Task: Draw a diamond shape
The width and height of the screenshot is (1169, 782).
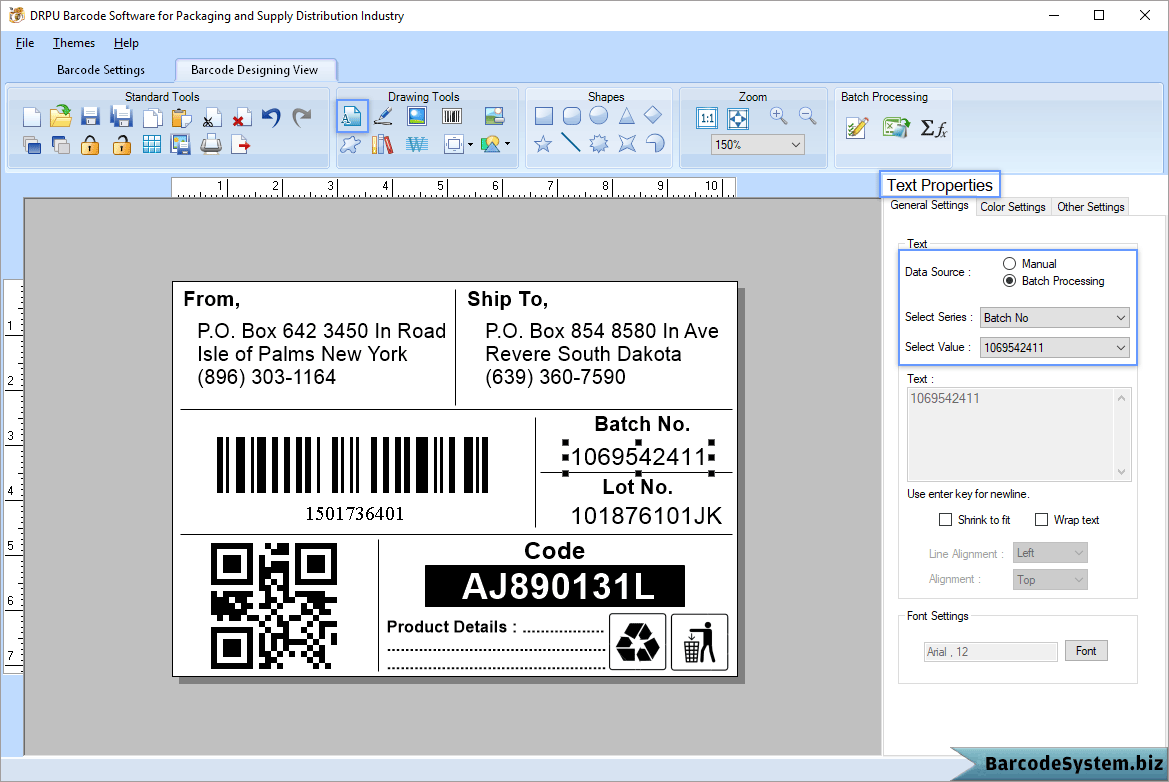Action: click(x=653, y=115)
